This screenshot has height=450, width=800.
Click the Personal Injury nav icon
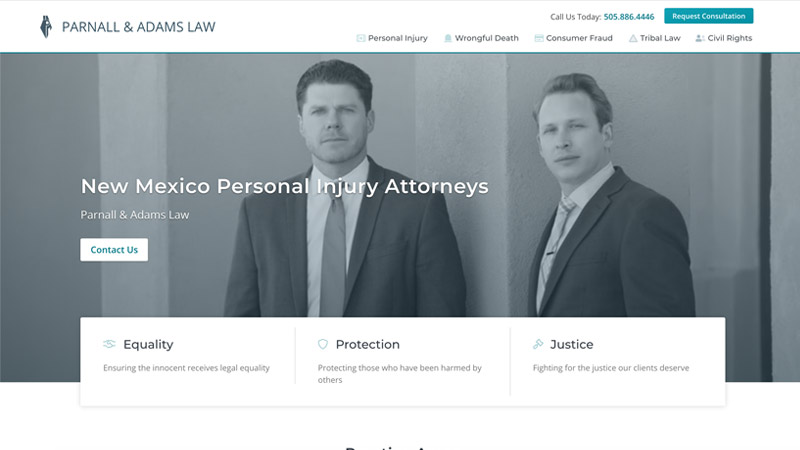[x=361, y=38]
